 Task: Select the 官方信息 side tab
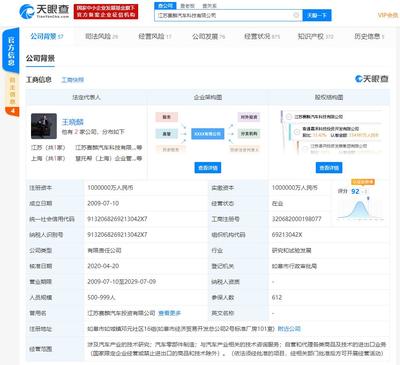click(11, 51)
